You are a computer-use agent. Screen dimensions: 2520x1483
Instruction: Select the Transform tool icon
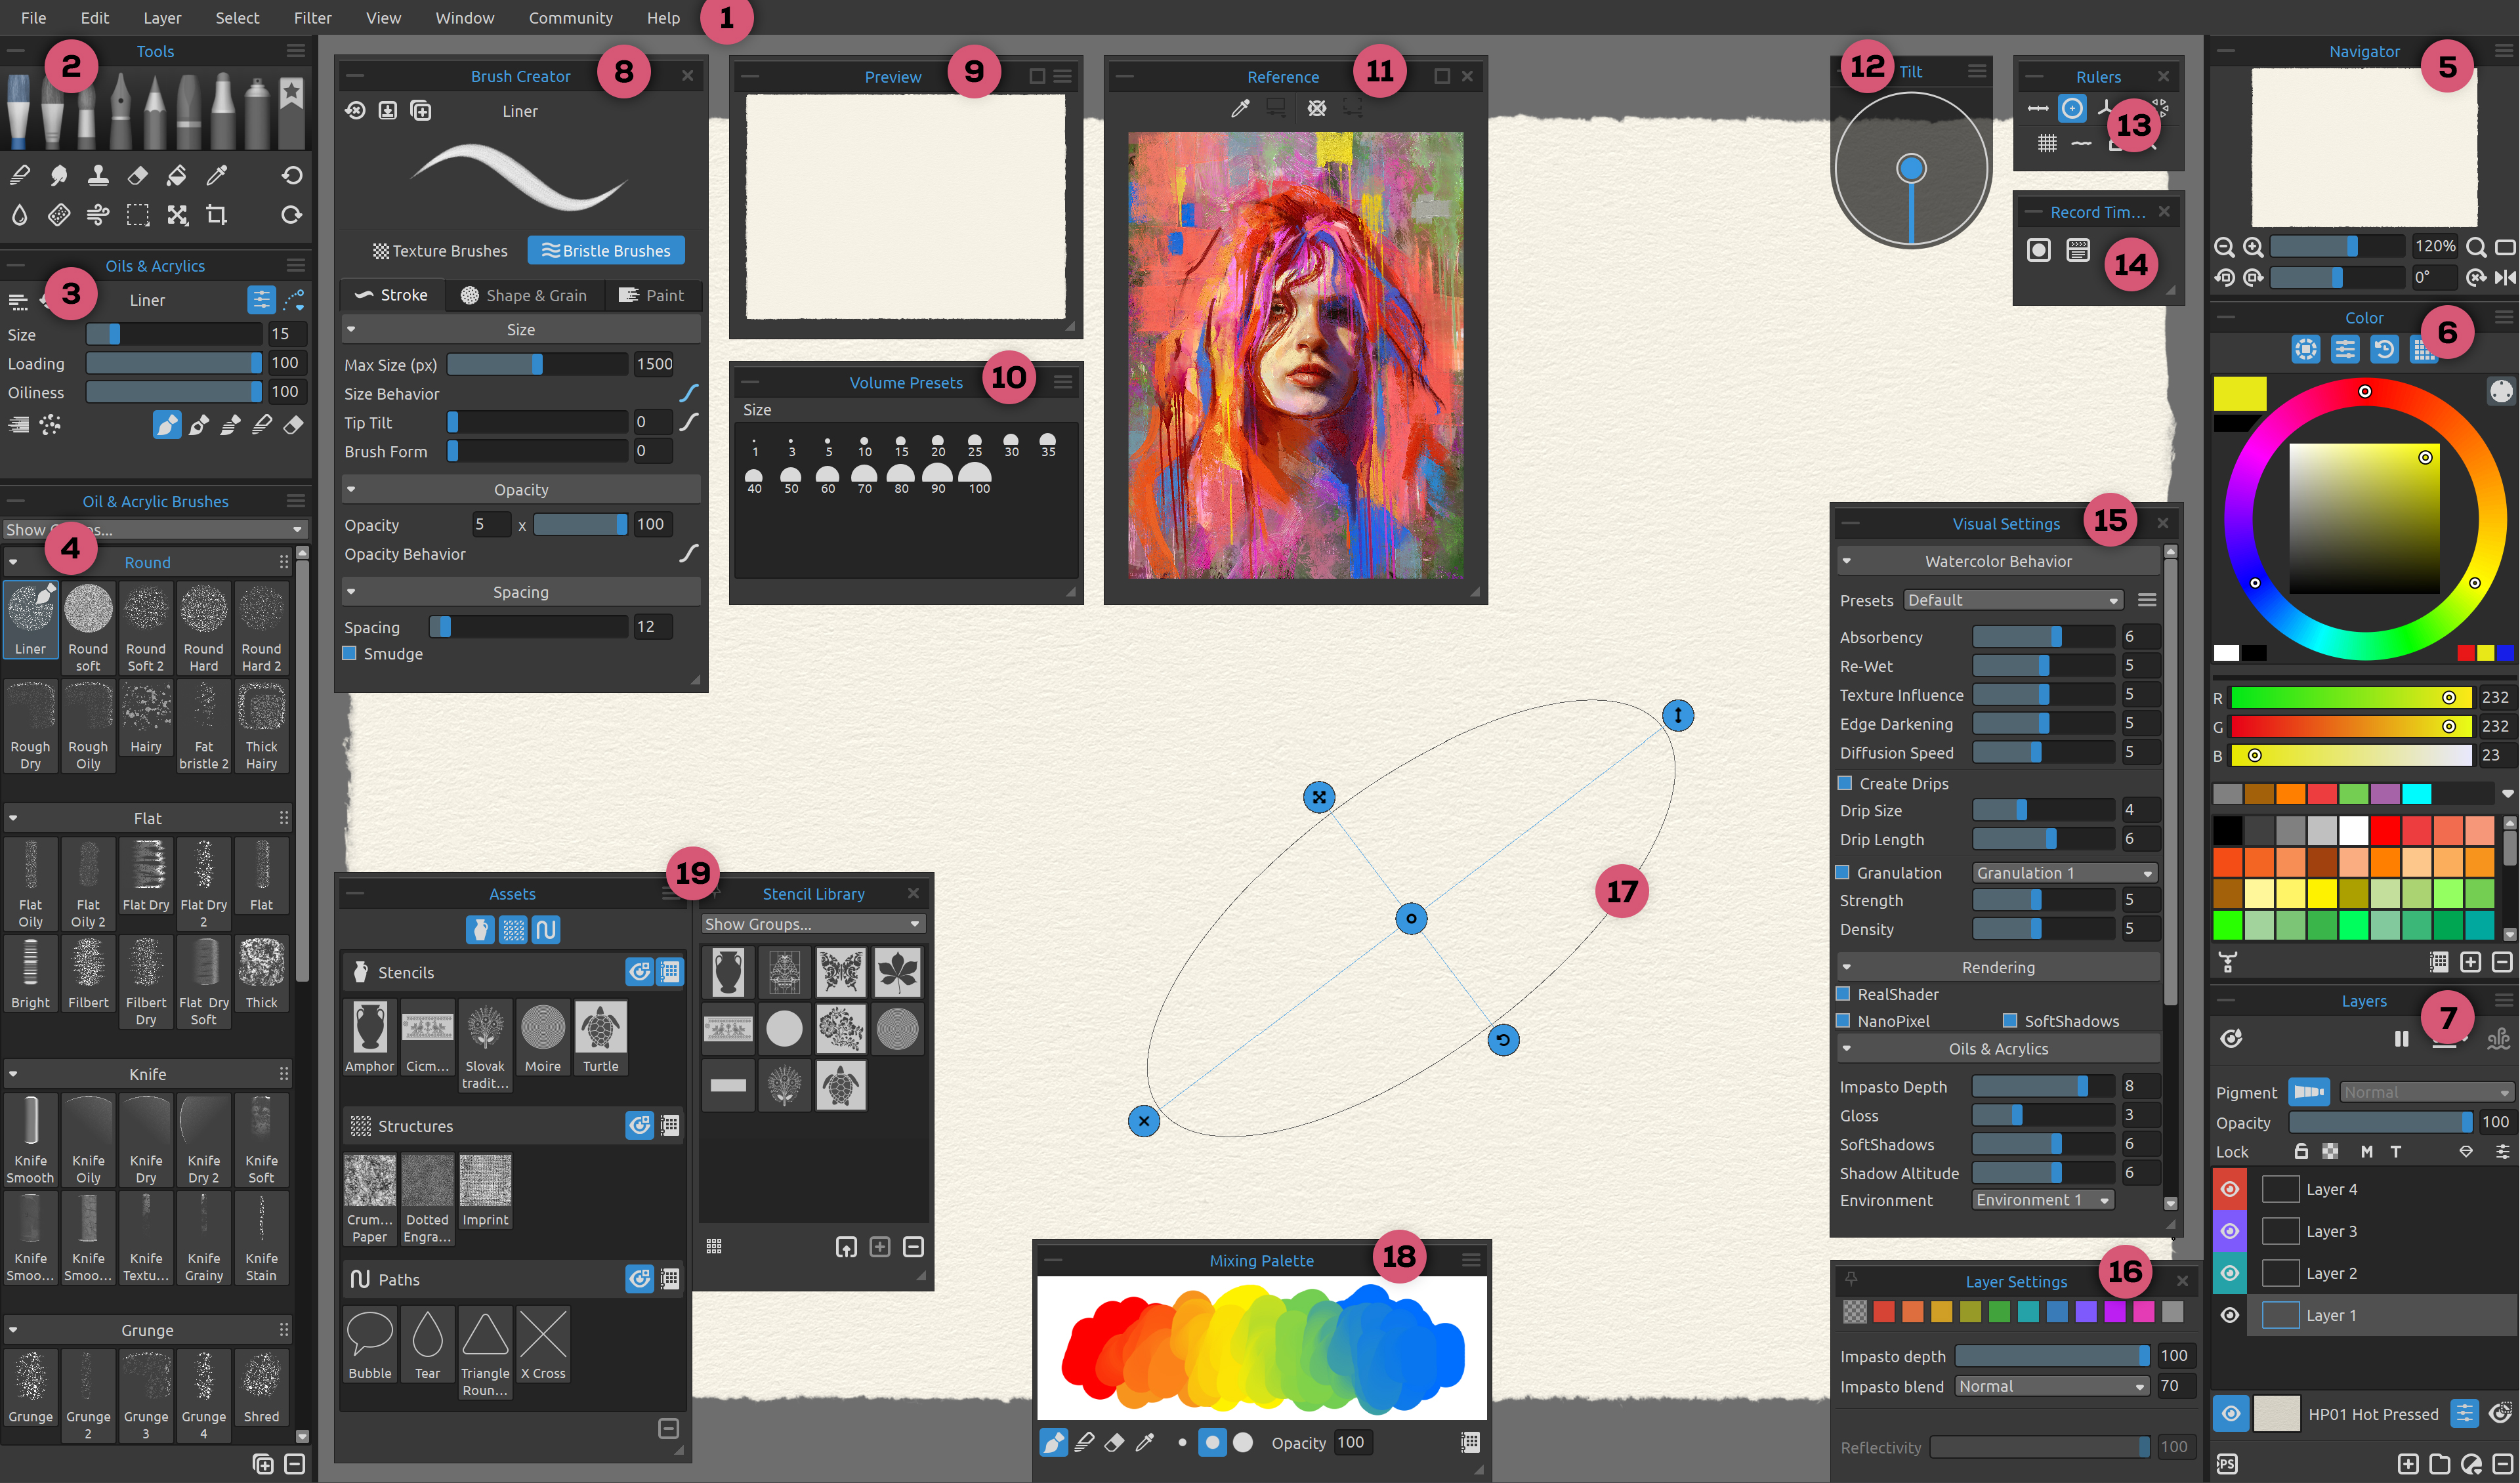click(x=177, y=215)
